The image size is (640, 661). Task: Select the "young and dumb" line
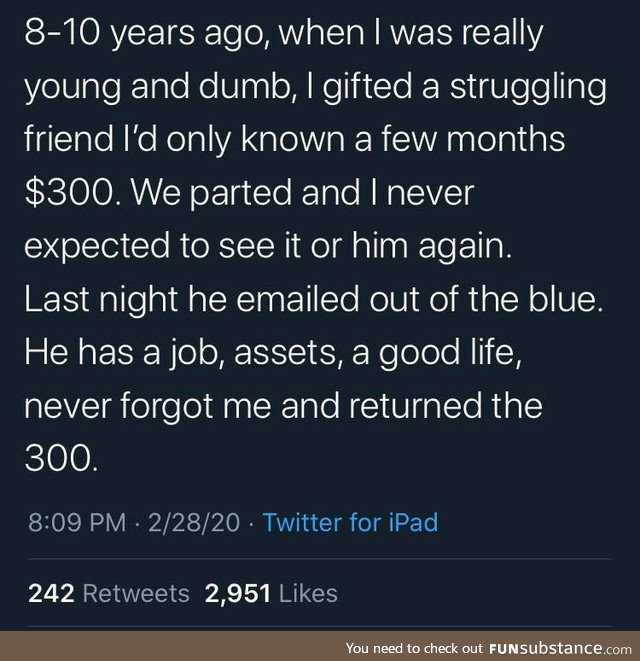click(x=315, y=87)
